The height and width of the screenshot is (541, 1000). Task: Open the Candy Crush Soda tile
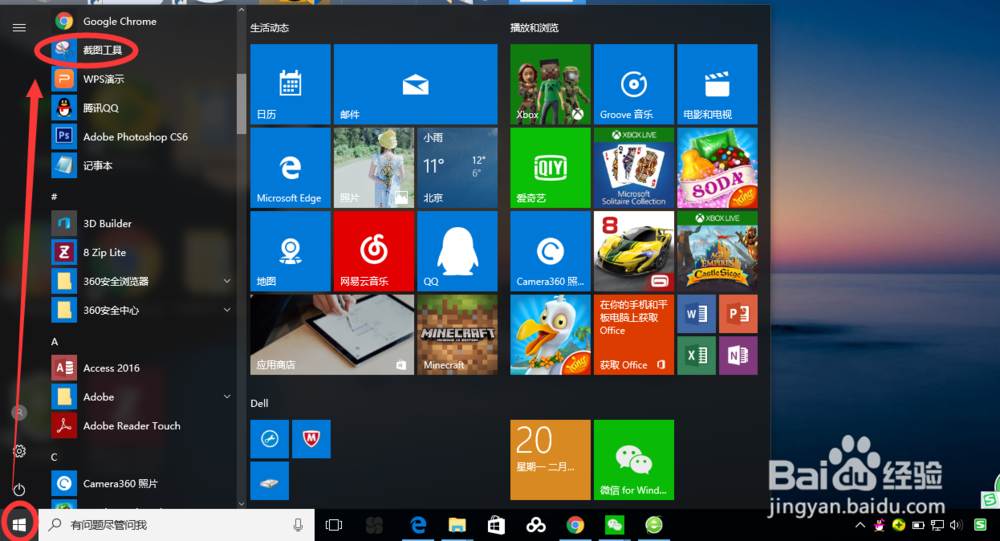tap(717, 168)
